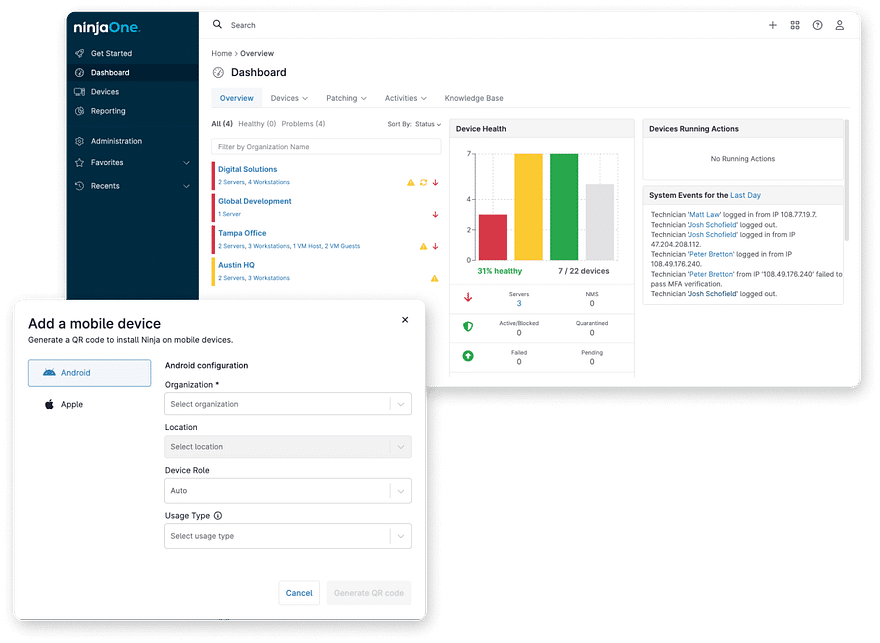The height and width of the screenshot is (643, 880).
Task: Open the Device Role dropdown
Action: [288, 490]
